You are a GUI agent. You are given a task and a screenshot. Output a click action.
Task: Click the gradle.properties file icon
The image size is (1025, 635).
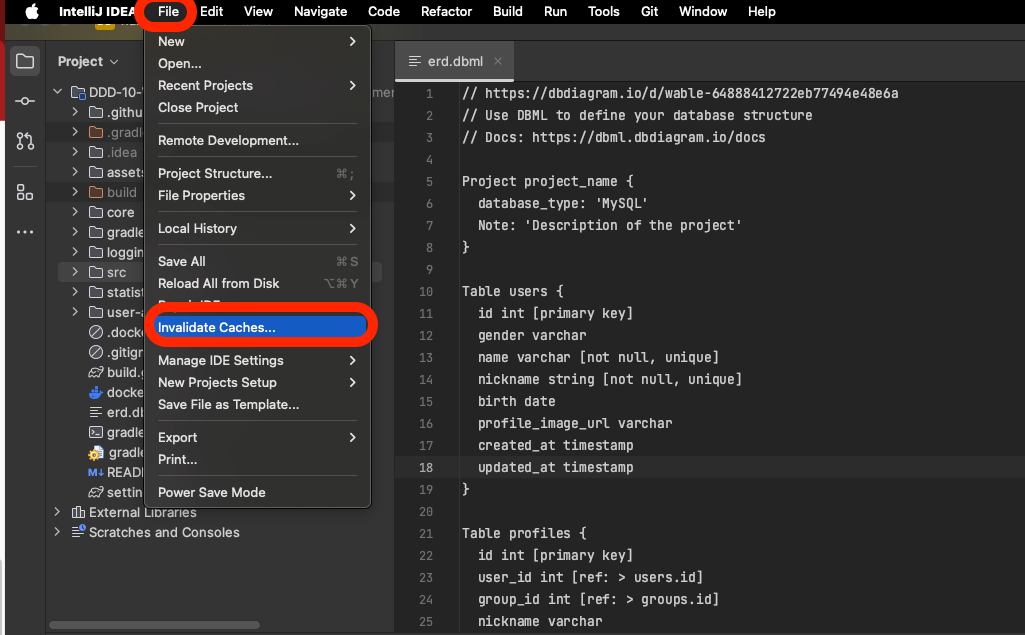click(x=96, y=453)
